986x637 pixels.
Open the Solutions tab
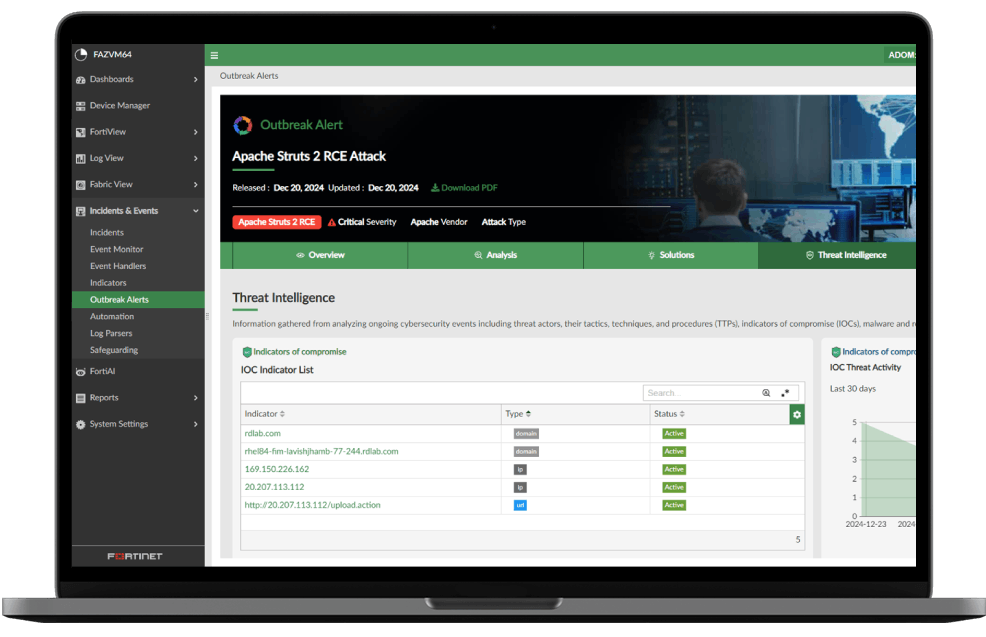tap(670, 255)
